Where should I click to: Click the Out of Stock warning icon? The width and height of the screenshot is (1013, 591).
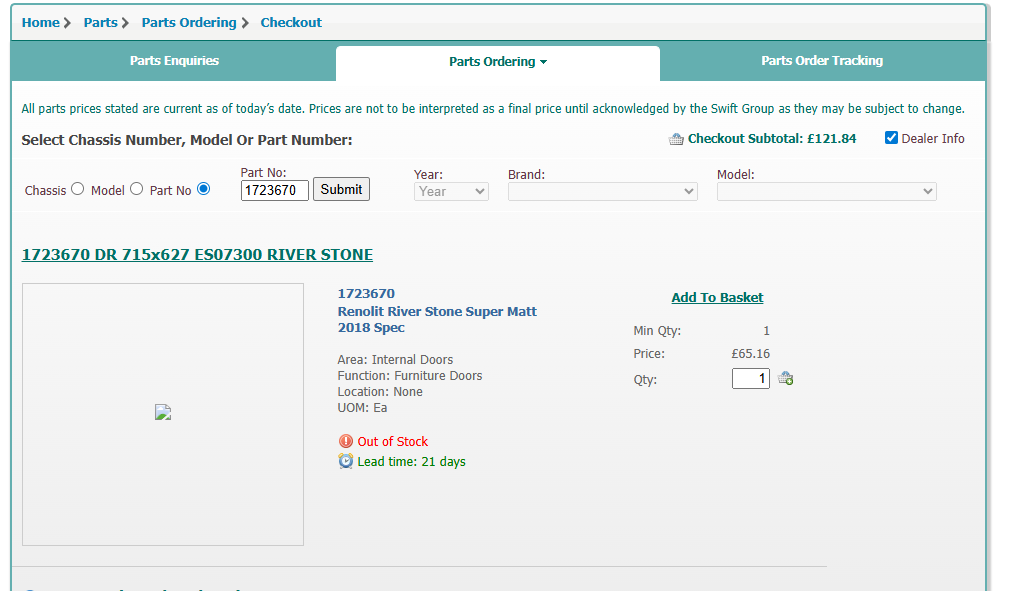pyautogui.click(x=346, y=441)
